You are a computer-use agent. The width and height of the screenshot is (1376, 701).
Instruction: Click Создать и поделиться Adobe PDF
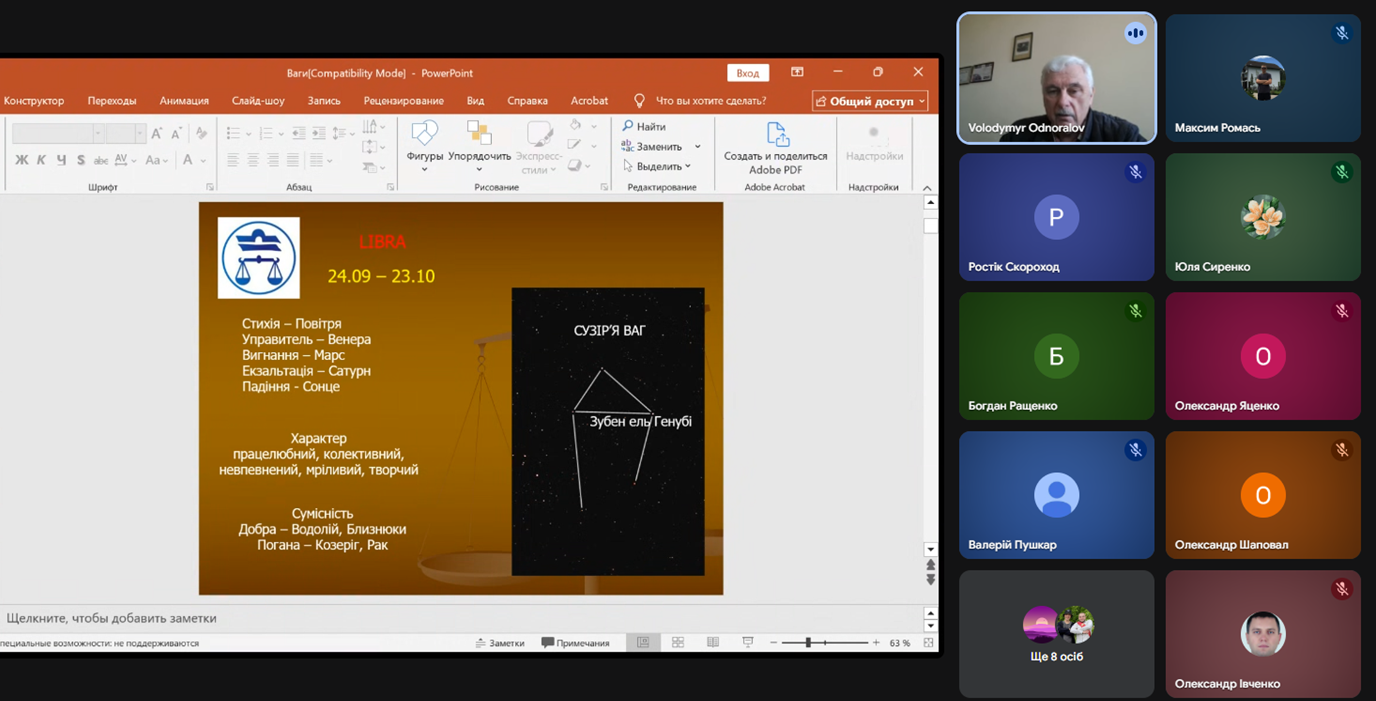pos(776,147)
